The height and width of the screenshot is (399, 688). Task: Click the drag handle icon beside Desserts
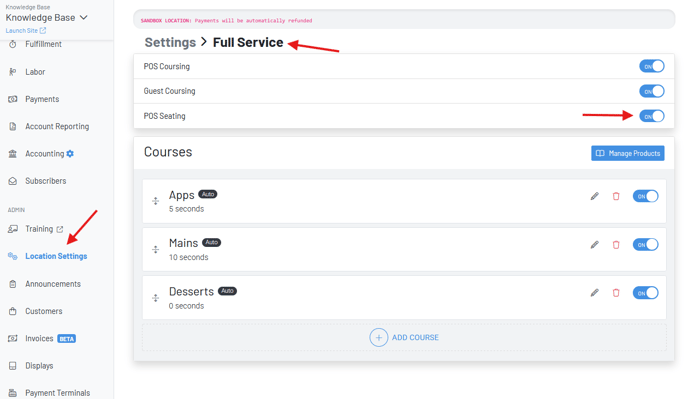point(155,298)
